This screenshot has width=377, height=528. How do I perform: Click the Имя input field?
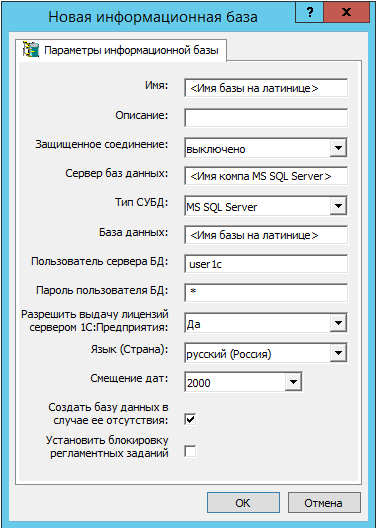[x=266, y=88]
